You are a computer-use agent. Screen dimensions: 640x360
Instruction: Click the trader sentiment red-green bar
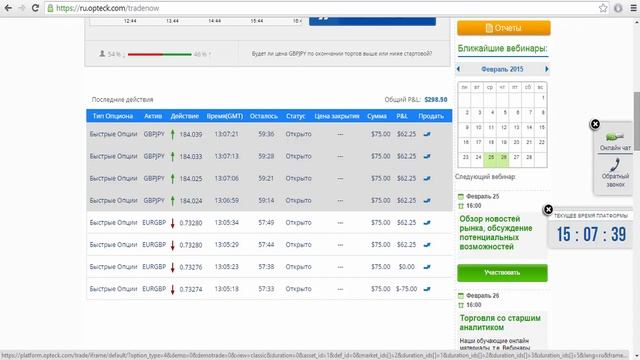(160, 54)
